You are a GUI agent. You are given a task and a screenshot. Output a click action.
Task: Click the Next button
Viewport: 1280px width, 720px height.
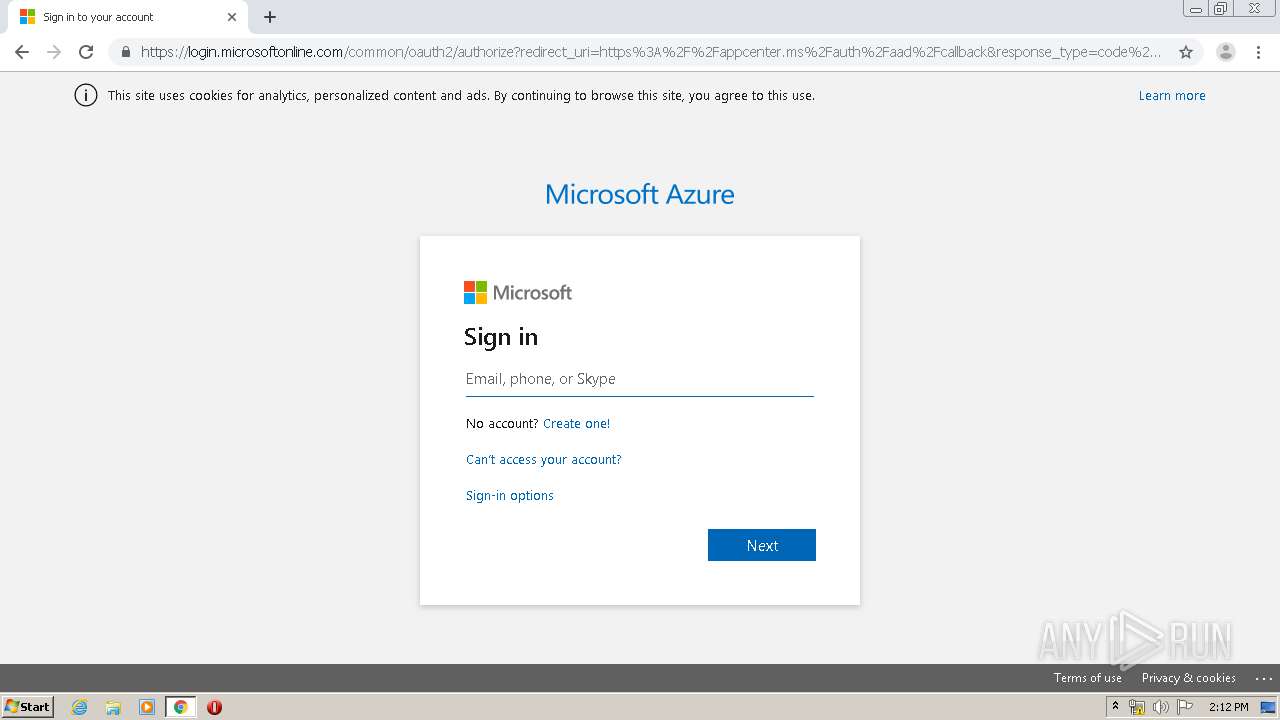762,545
